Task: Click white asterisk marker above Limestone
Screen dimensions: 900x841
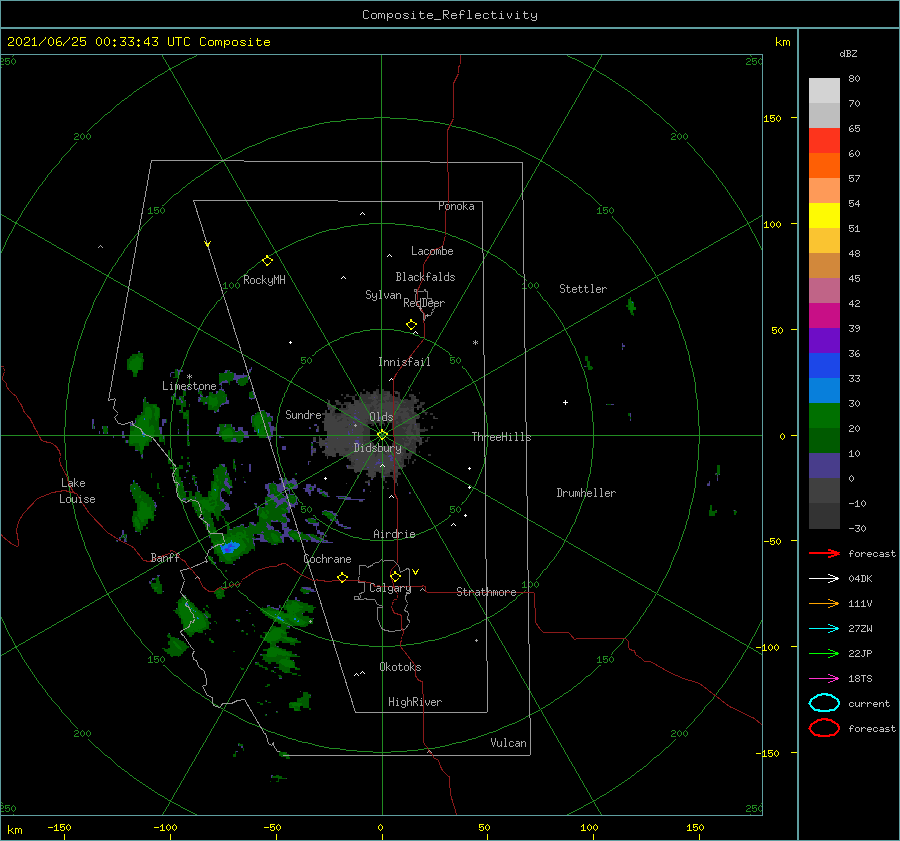Action: click(x=189, y=377)
